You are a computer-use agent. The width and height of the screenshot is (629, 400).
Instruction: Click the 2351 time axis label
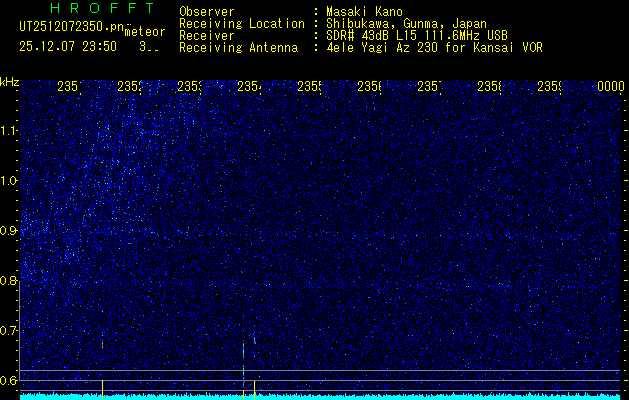pyautogui.click(x=69, y=86)
